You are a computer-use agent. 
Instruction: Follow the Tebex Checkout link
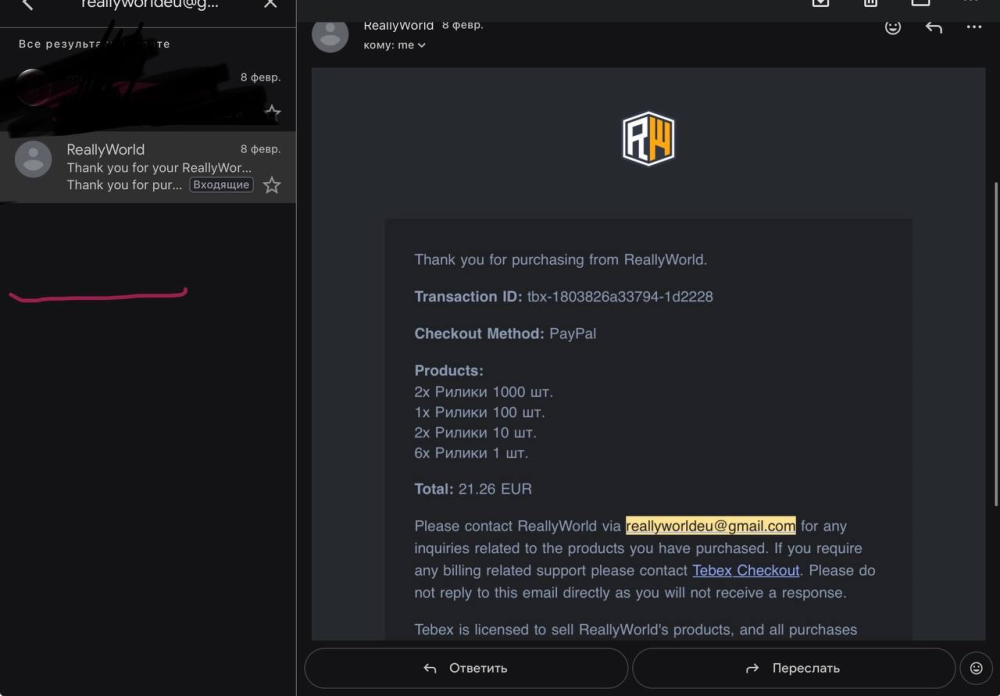coord(746,570)
